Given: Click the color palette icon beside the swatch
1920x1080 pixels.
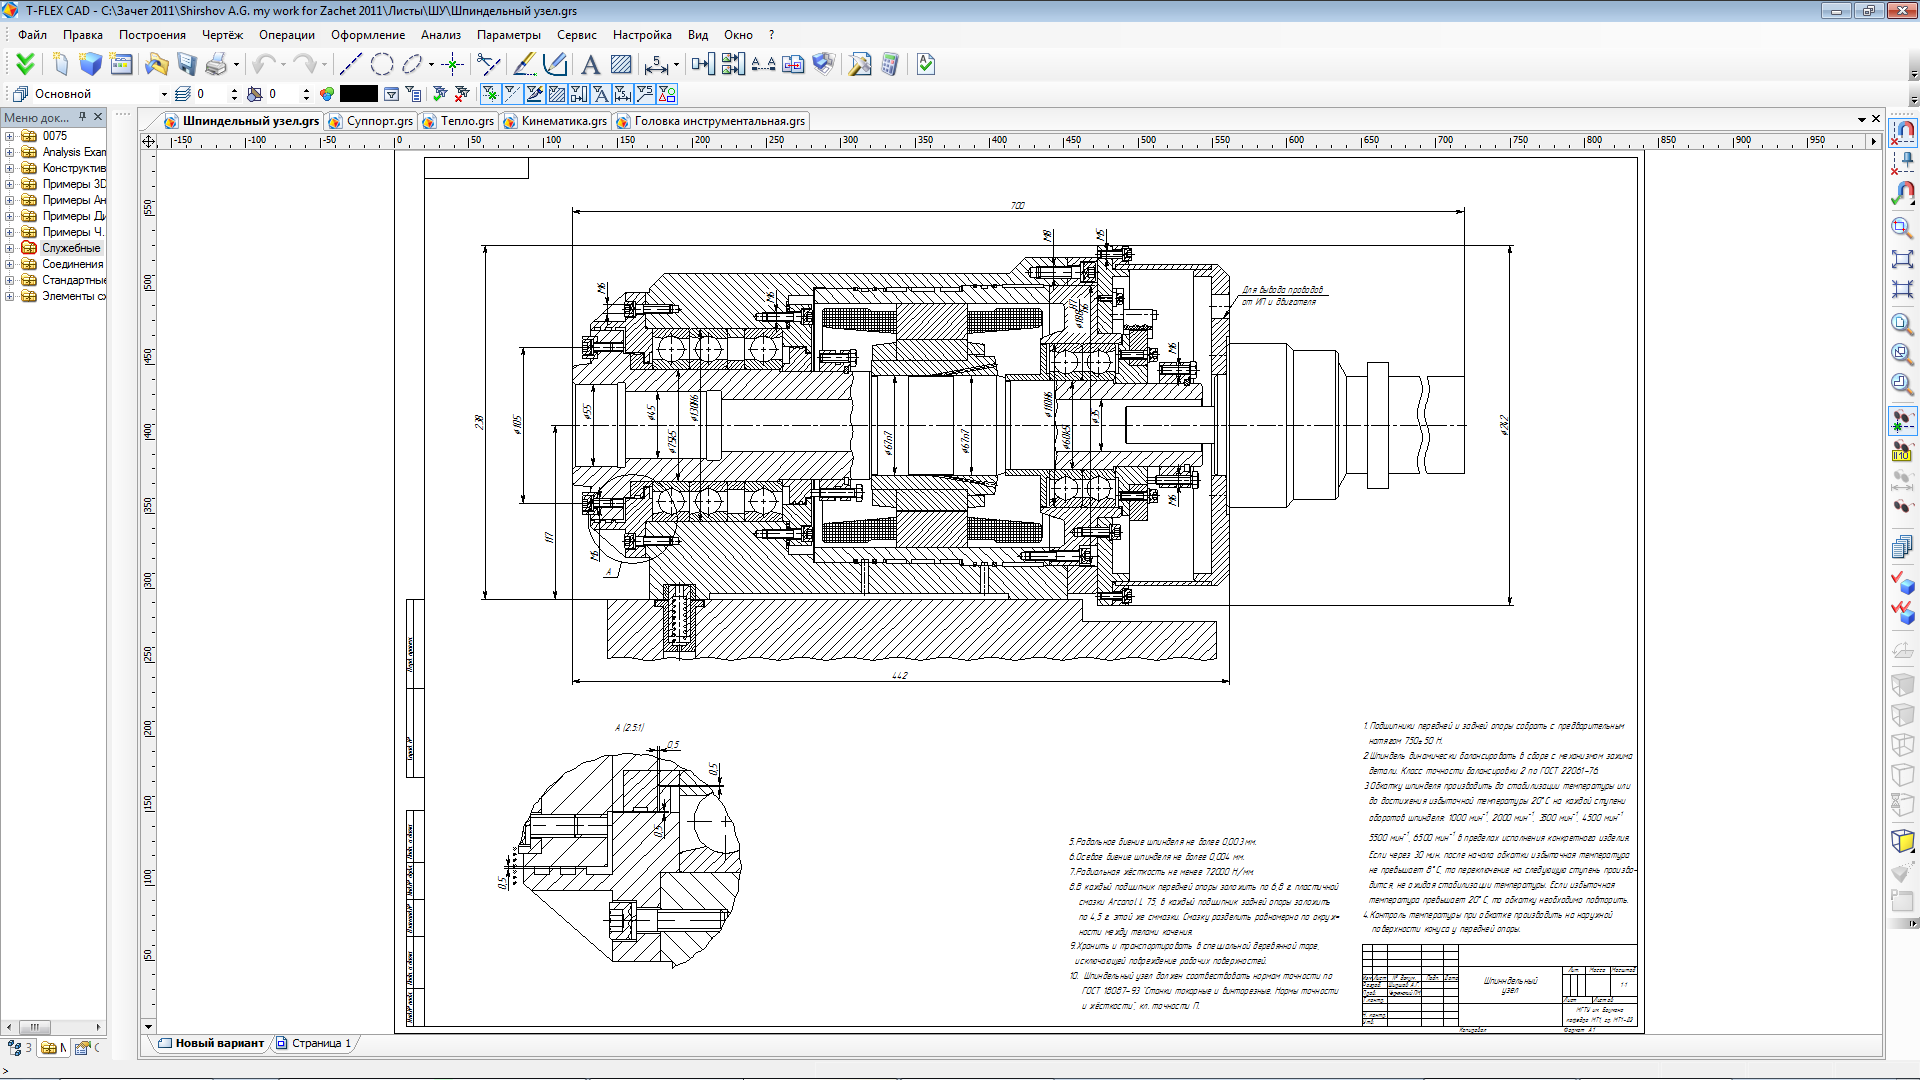Looking at the screenshot, I should point(327,94).
